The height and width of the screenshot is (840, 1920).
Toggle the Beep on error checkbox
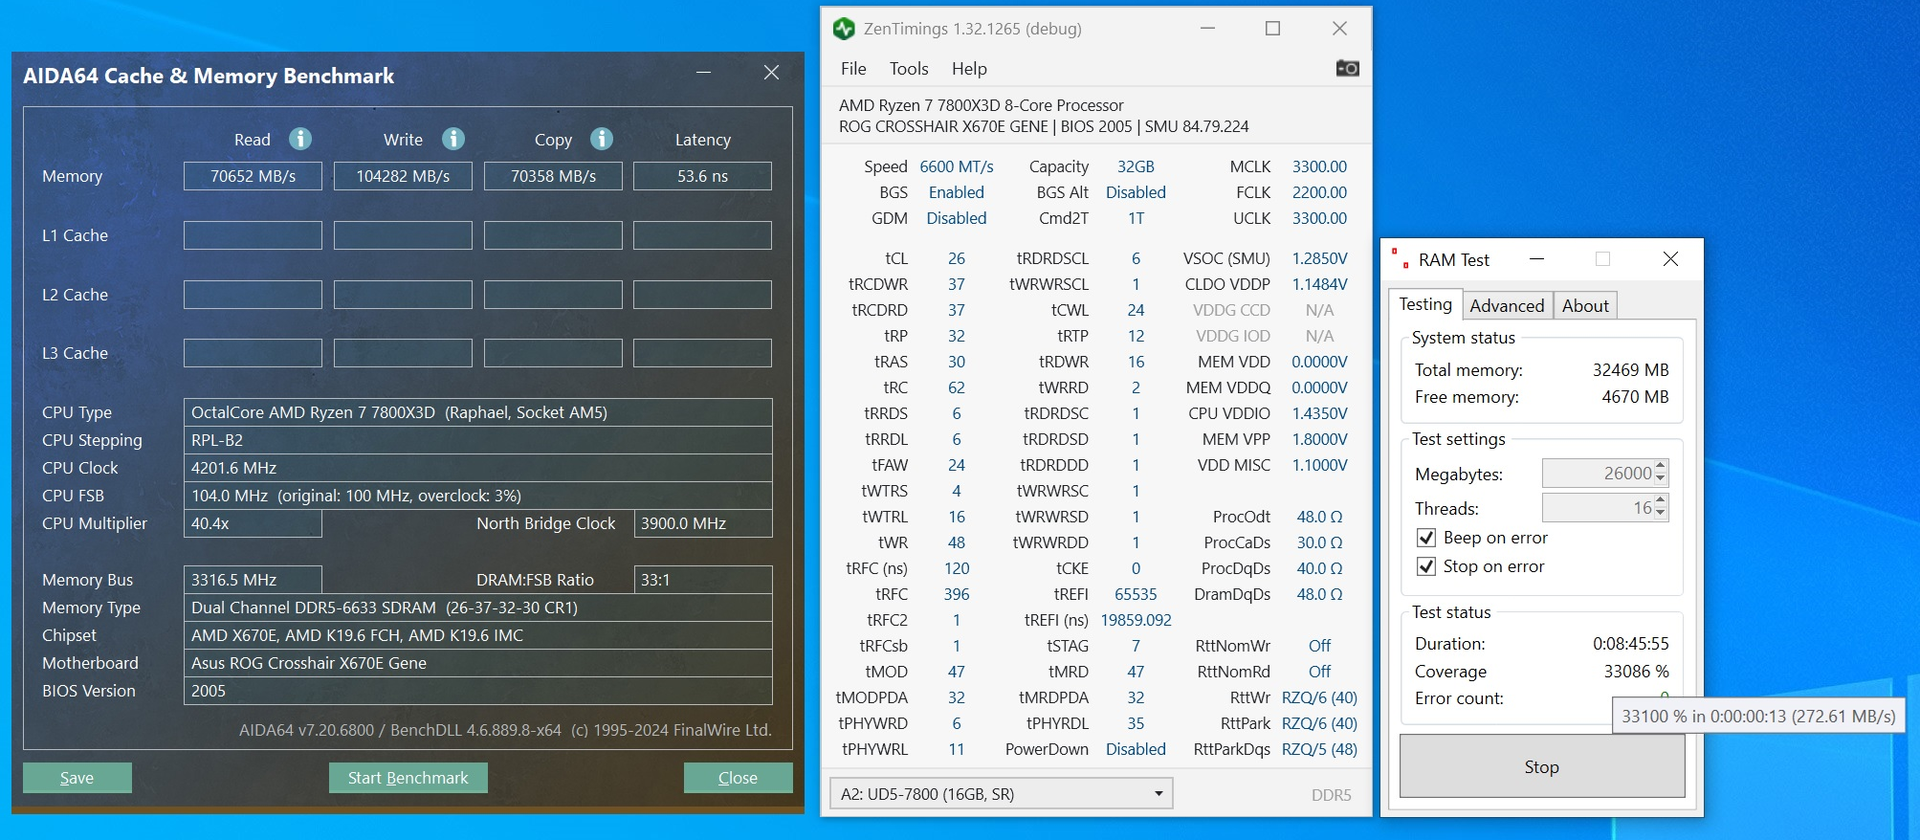(x=1427, y=538)
